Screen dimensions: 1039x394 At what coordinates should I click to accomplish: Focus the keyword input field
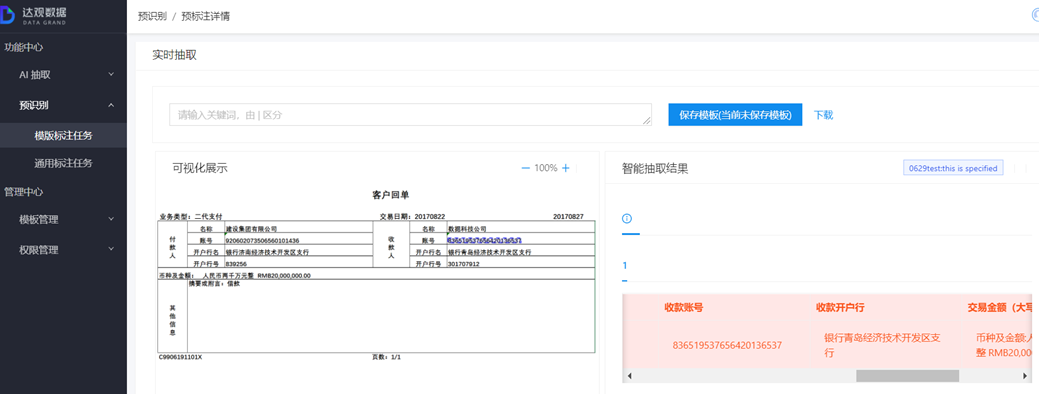(x=410, y=115)
